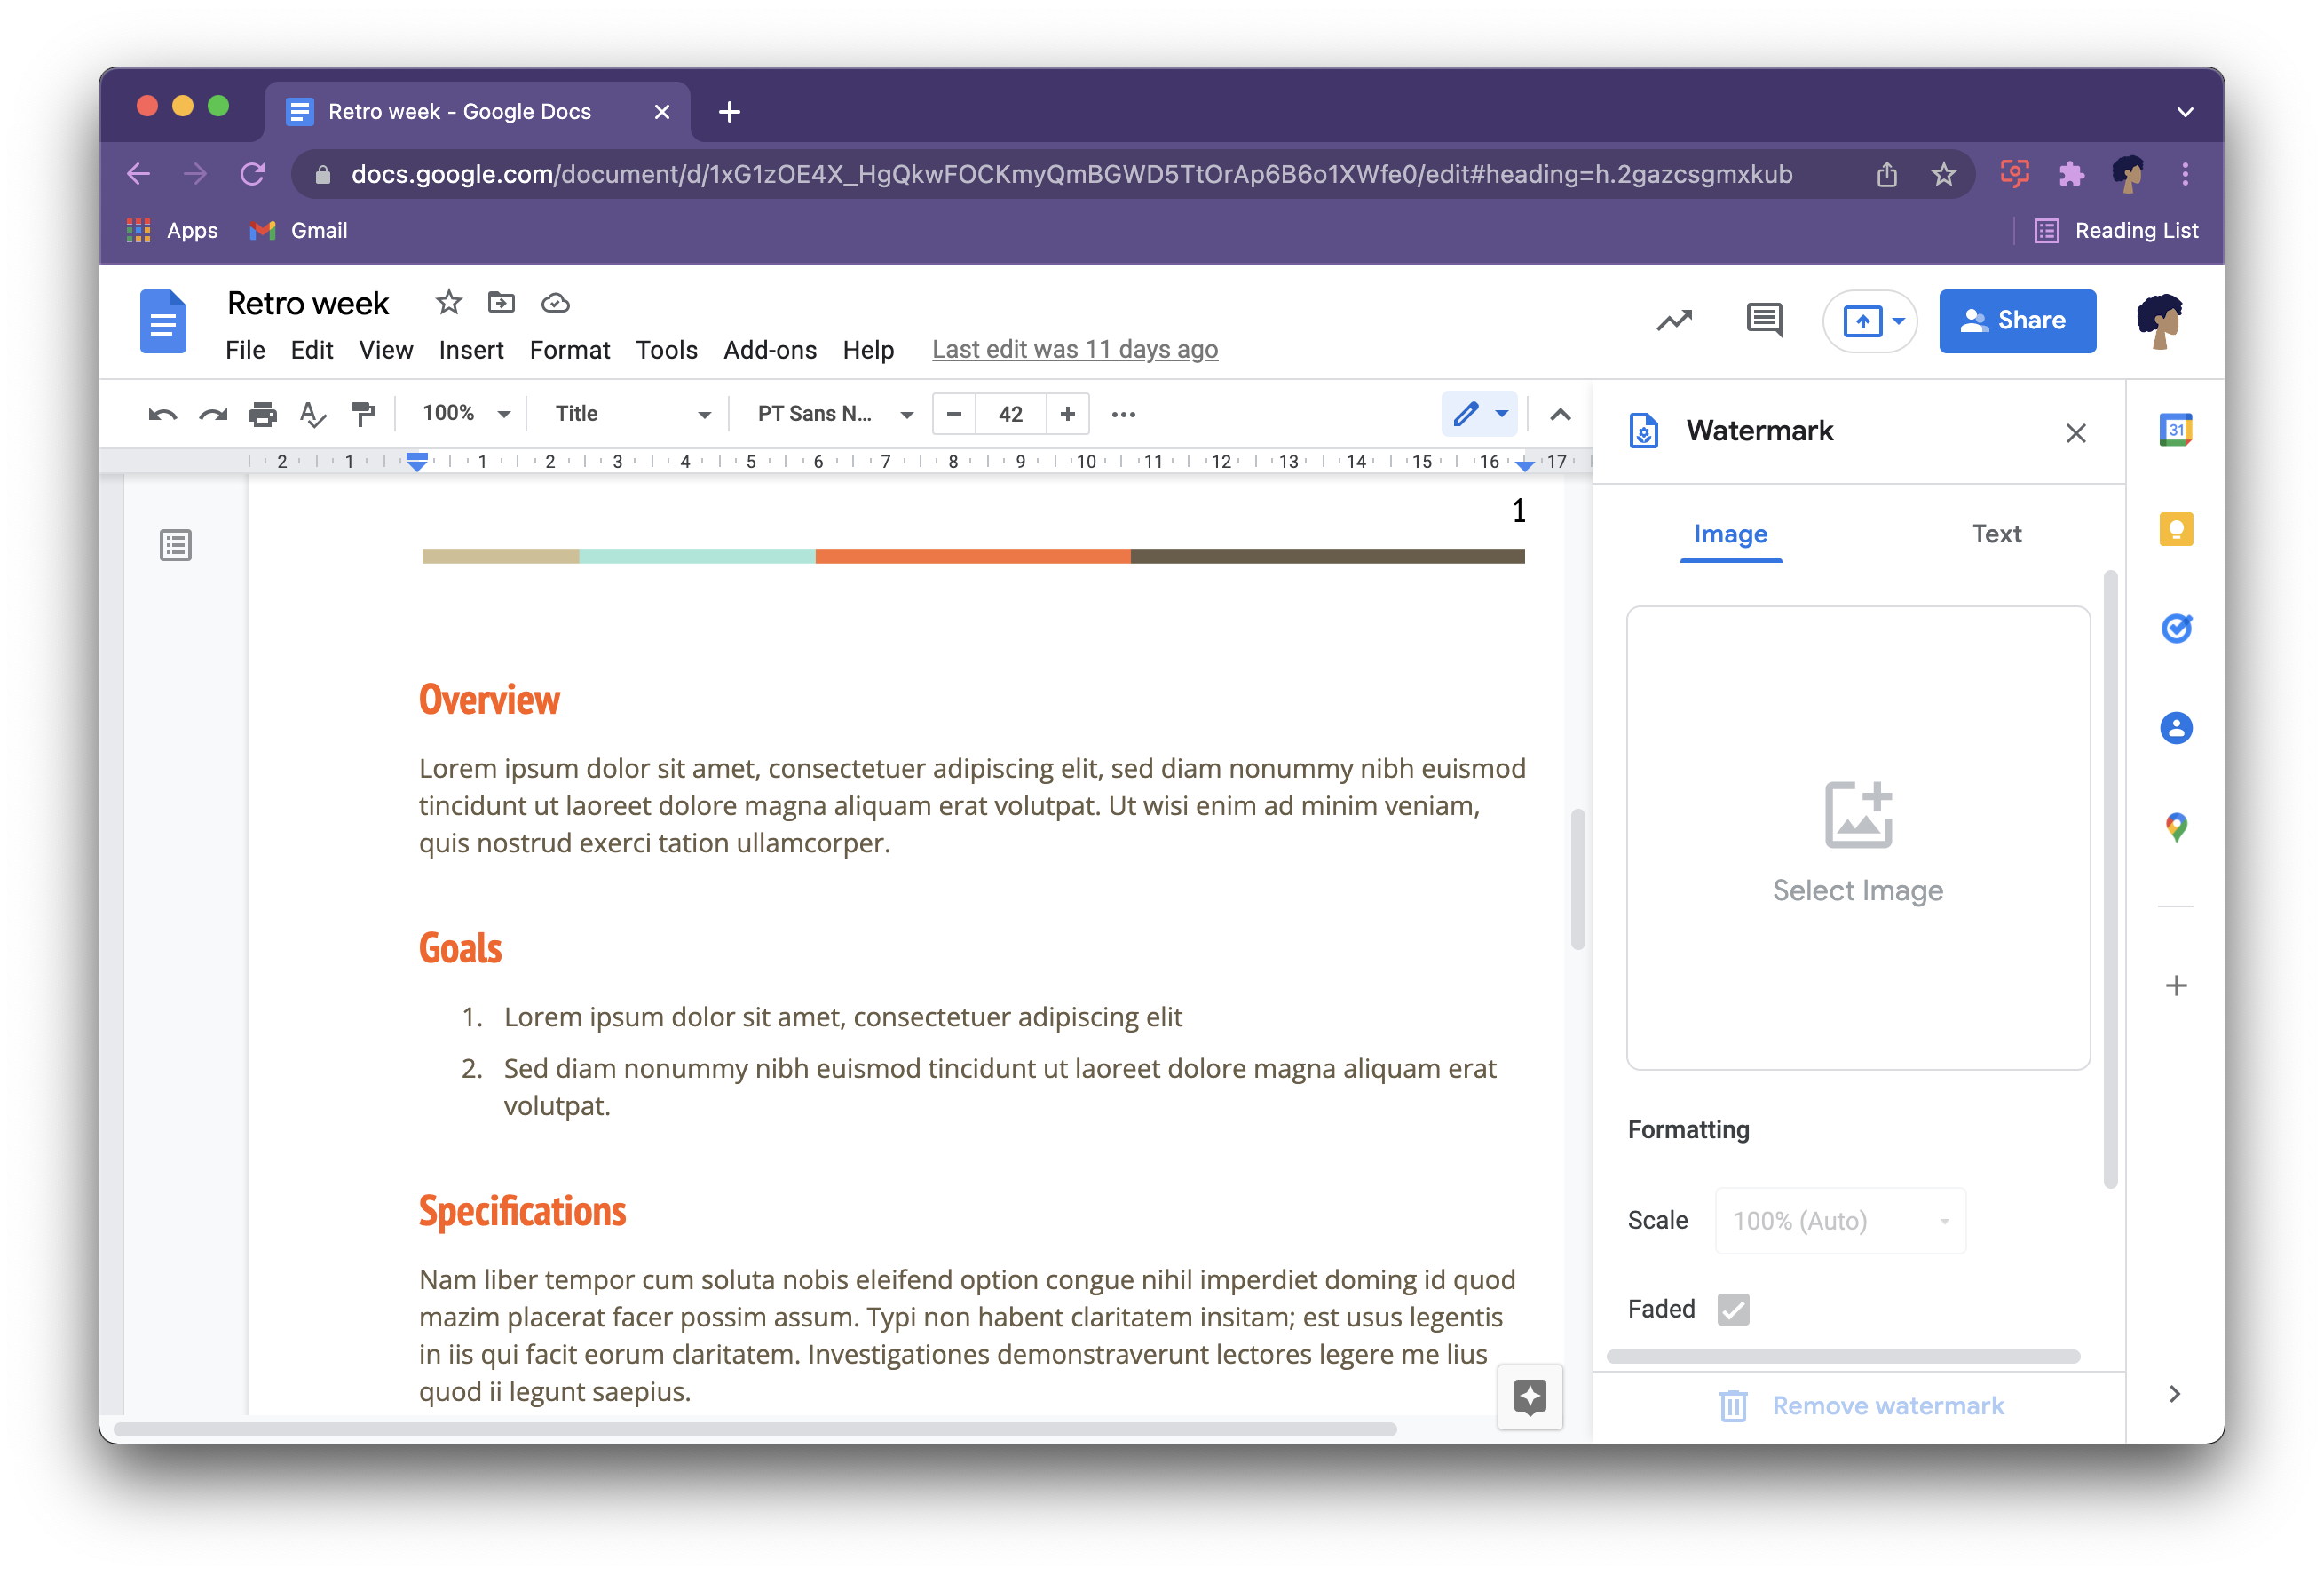The height and width of the screenshot is (1575, 2324).
Task: Click the commenting/speech bubble icon
Action: [x=1766, y=320]
